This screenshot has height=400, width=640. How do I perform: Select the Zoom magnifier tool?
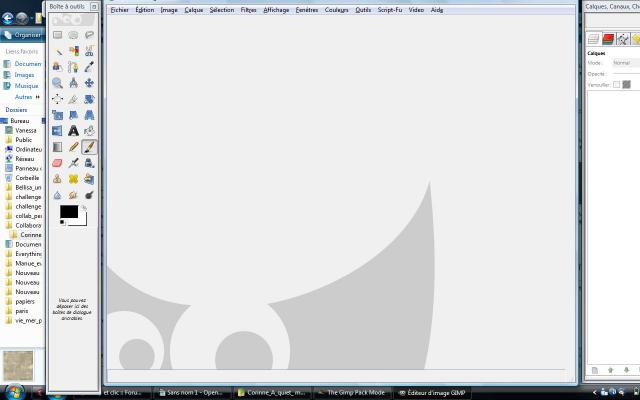[58, 83]
